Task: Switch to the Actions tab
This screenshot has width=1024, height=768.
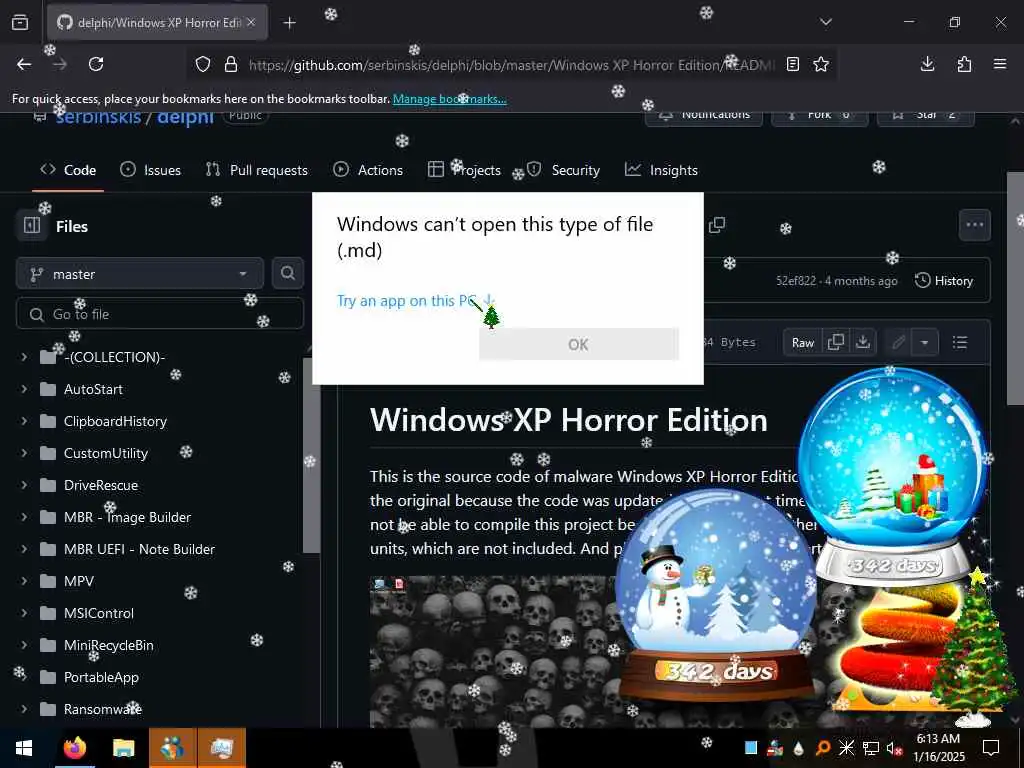Action: pos(368,170)
